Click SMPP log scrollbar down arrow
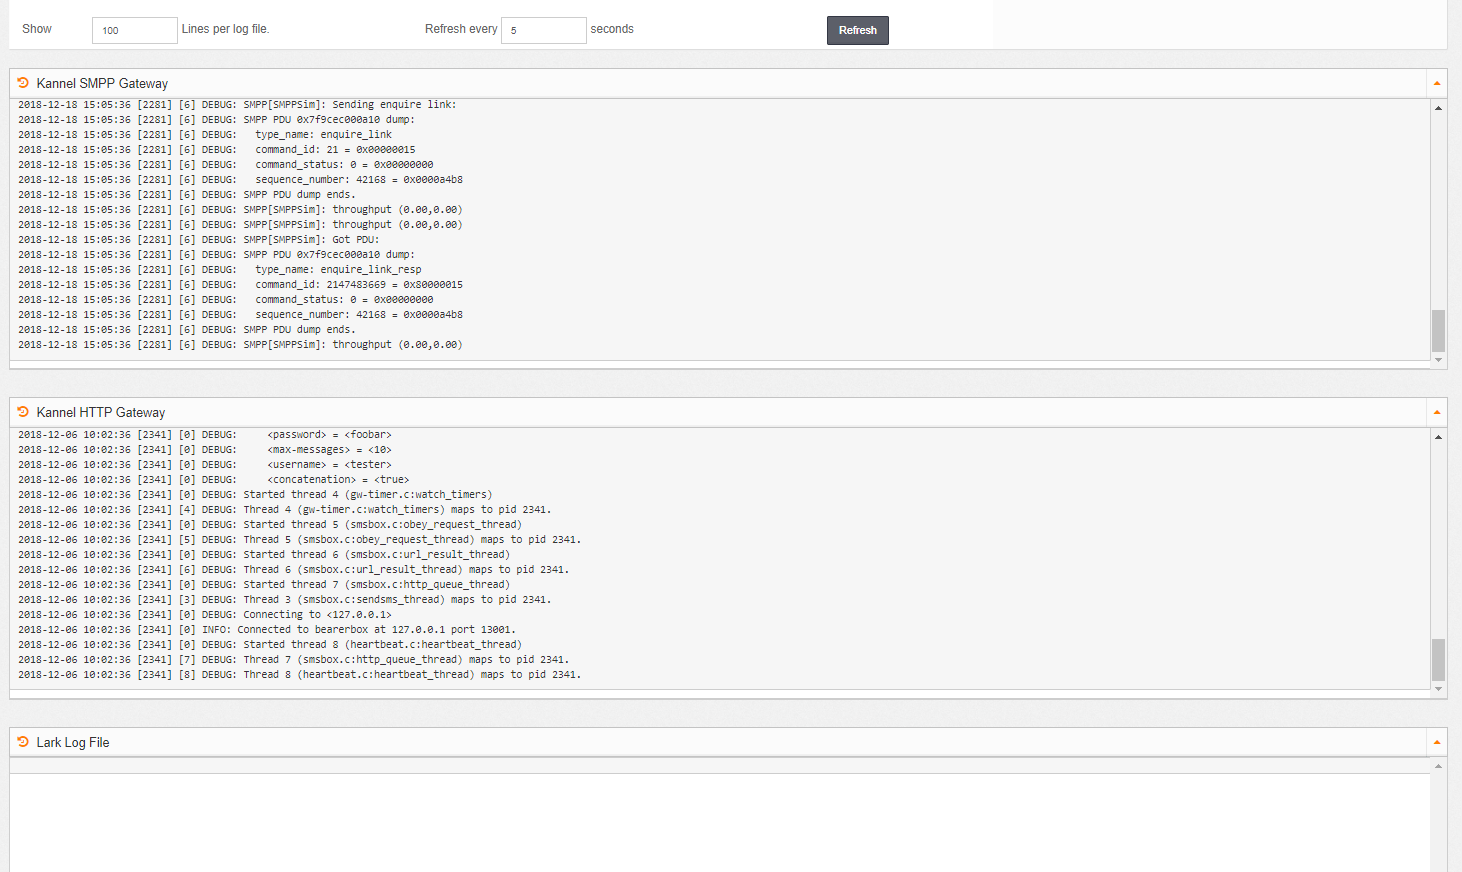 click(1438, 360)
